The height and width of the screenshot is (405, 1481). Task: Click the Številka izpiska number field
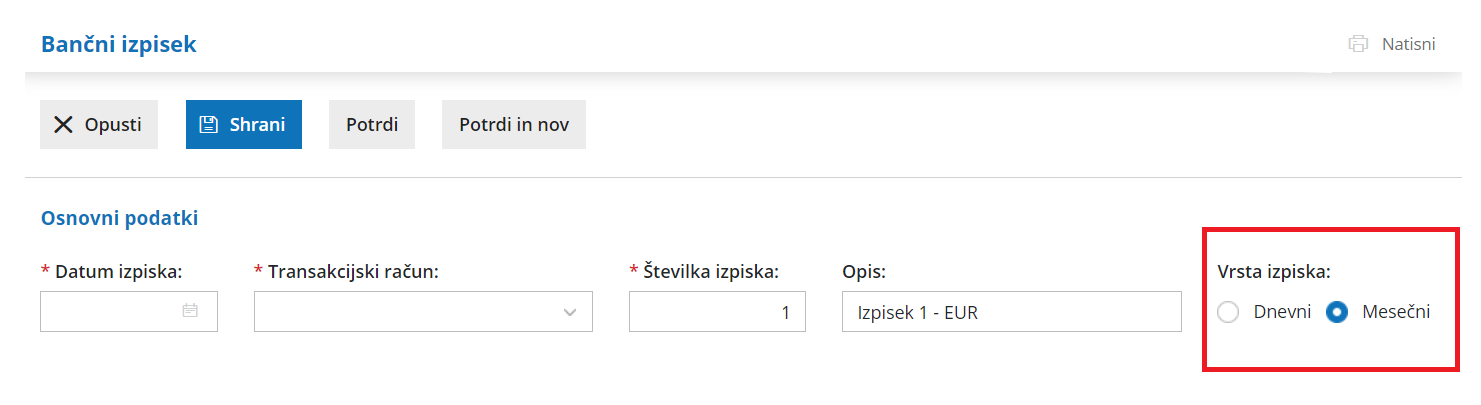click(717, 312)
